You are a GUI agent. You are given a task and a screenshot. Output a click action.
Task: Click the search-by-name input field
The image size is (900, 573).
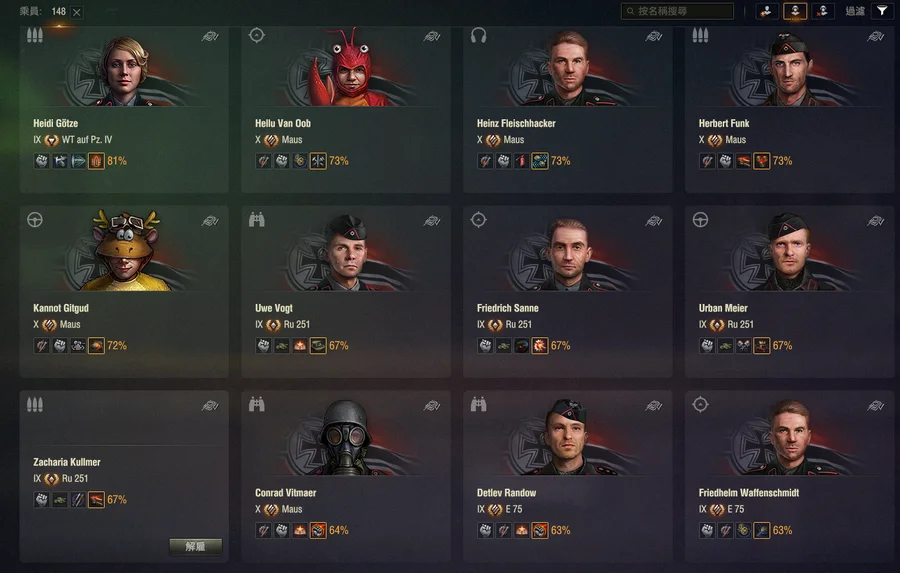[677, 11]
